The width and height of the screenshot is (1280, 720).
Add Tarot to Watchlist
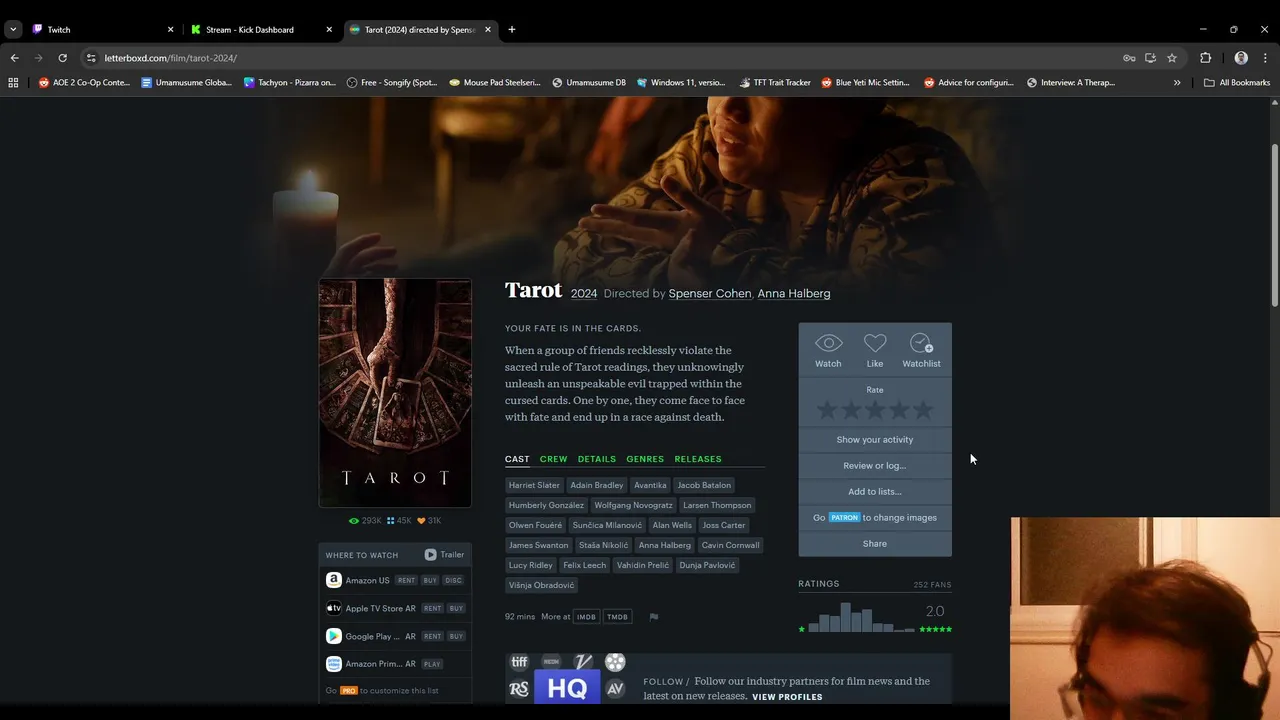click(x=921, y=350)
